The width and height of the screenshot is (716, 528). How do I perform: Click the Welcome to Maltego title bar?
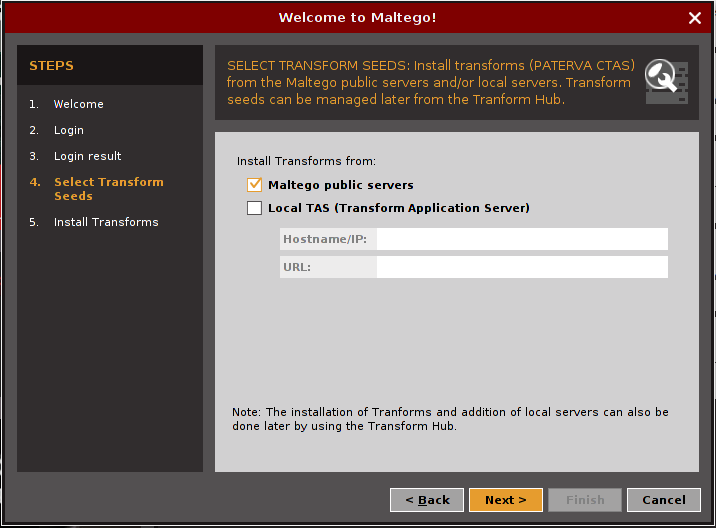coord(357,18)
